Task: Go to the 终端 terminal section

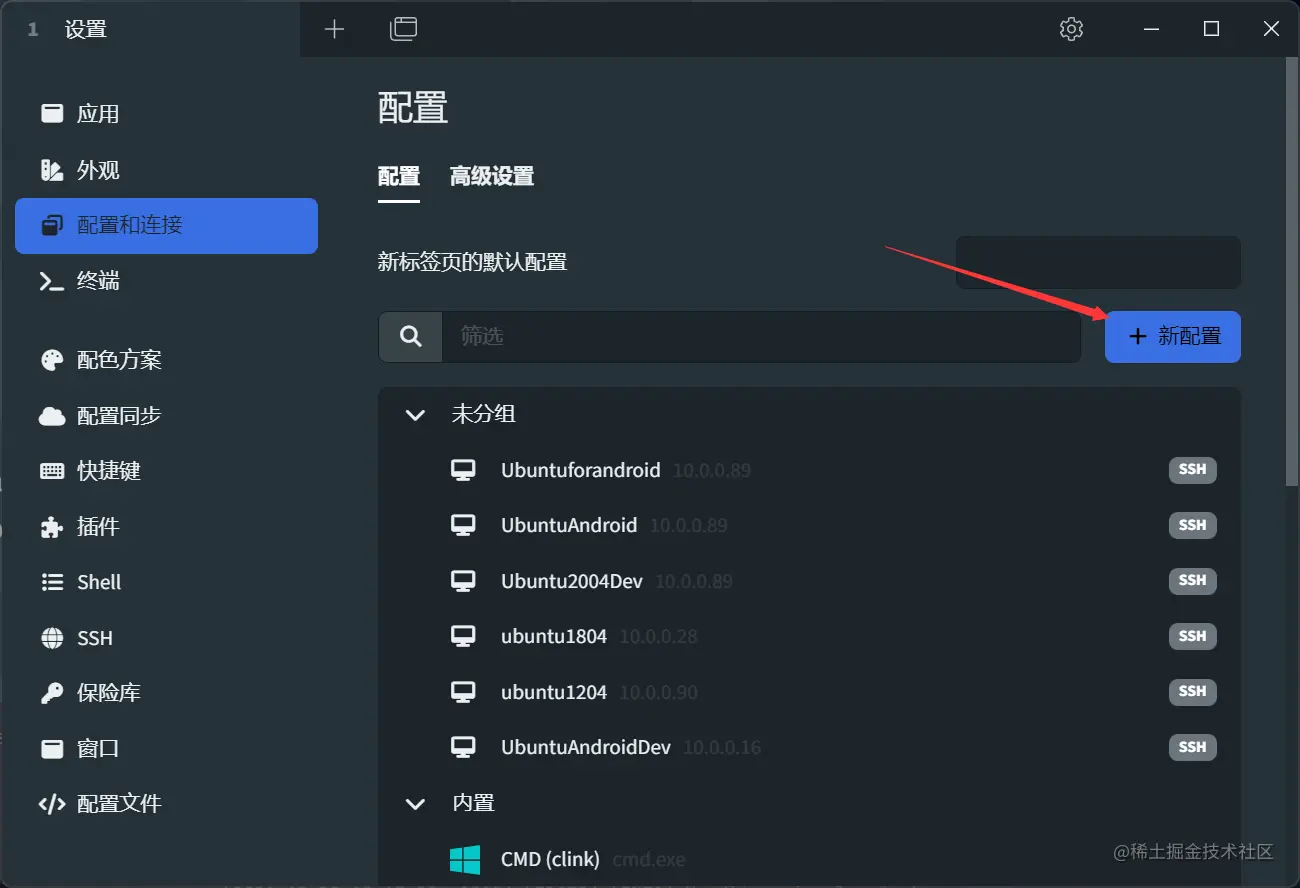Action: (x=166, y=281)
